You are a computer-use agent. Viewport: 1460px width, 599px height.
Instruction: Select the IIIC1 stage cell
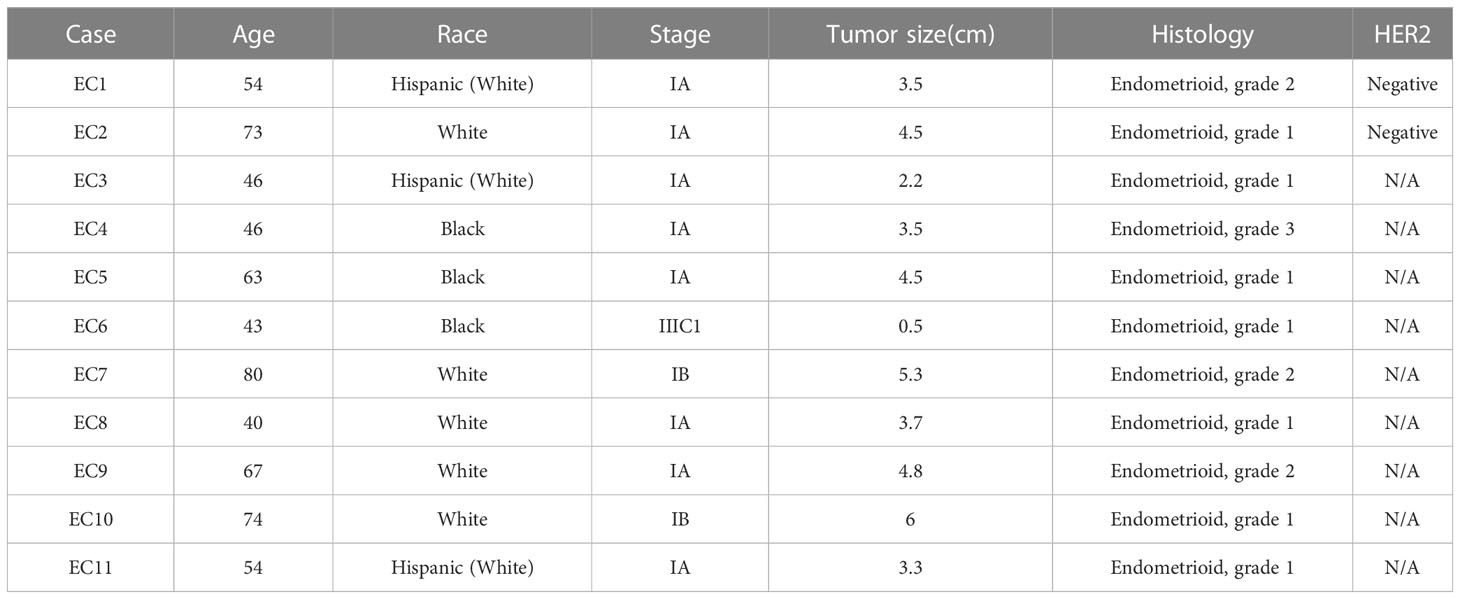point(680,326)
